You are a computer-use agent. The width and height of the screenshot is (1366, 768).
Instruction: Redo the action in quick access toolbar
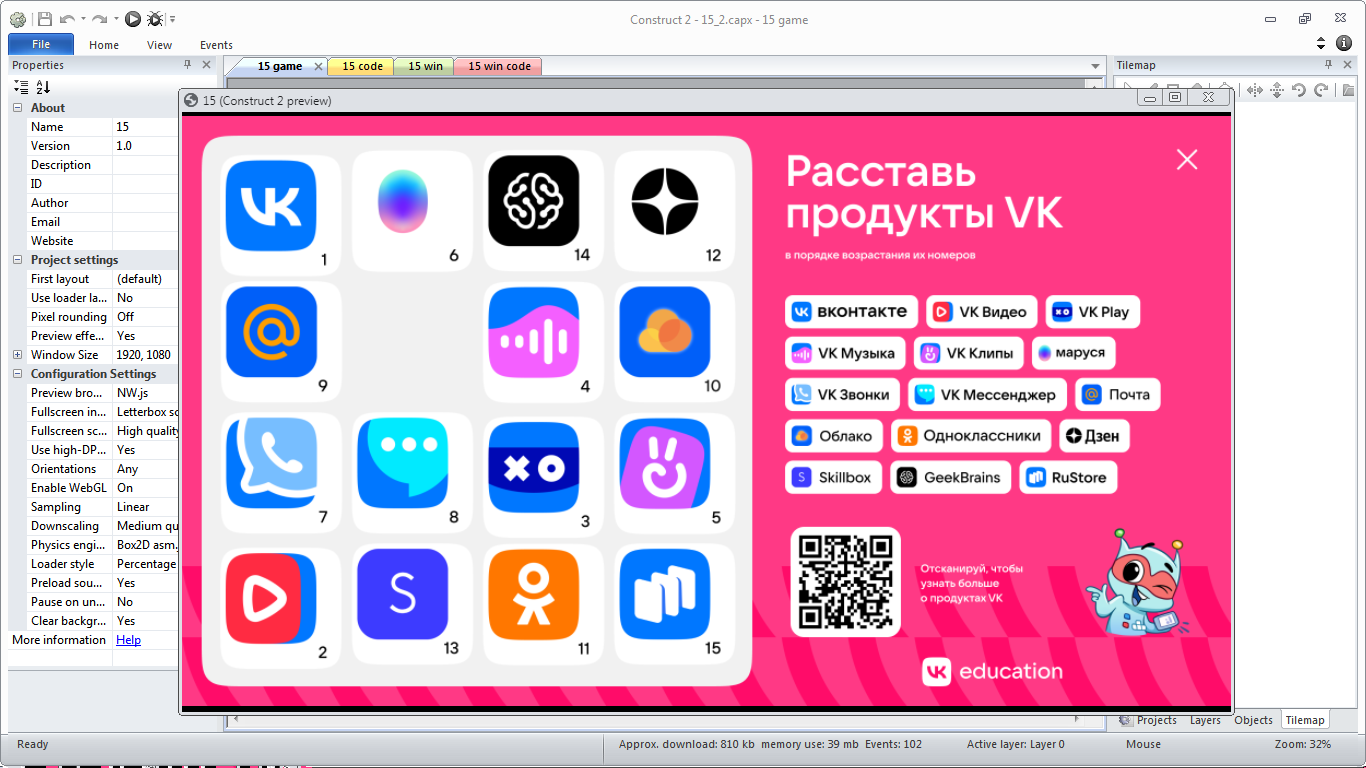99,19
